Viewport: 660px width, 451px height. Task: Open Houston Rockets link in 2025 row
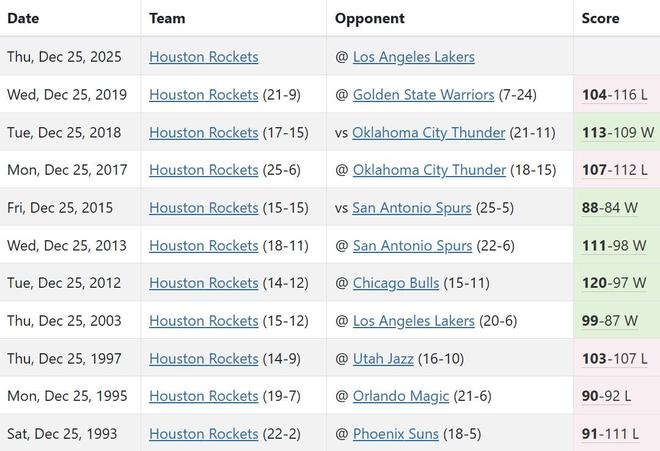[204, 57]
